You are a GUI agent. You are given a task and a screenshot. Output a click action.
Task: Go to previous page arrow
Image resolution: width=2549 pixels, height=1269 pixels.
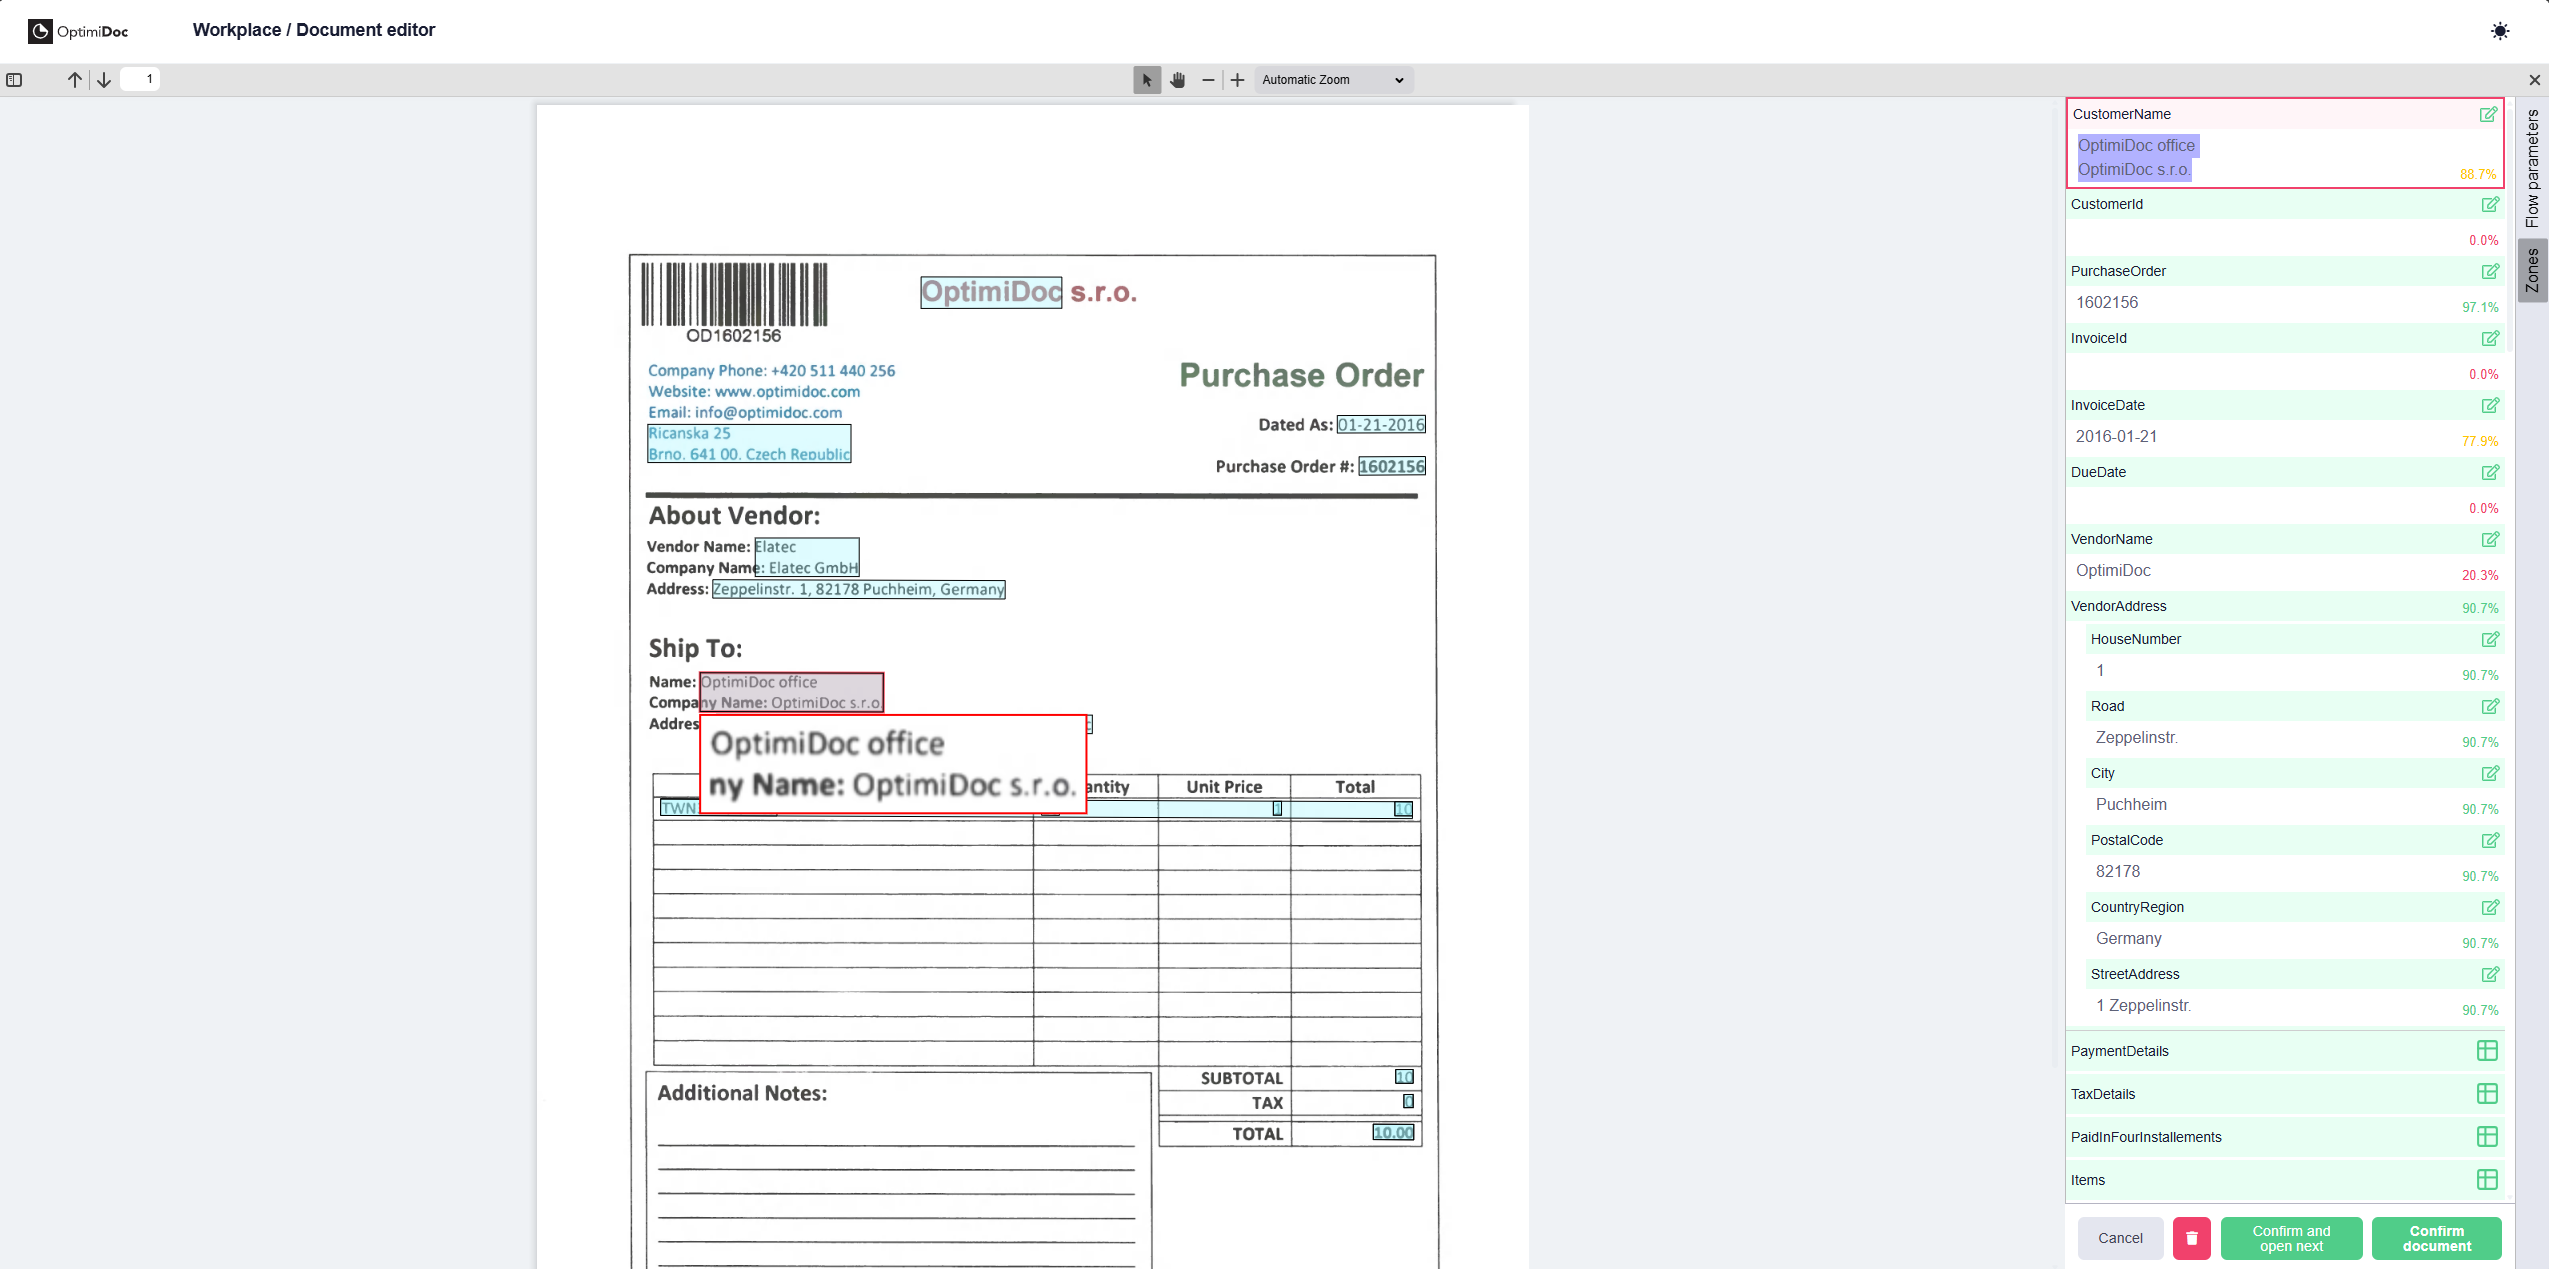coord(75,80)
